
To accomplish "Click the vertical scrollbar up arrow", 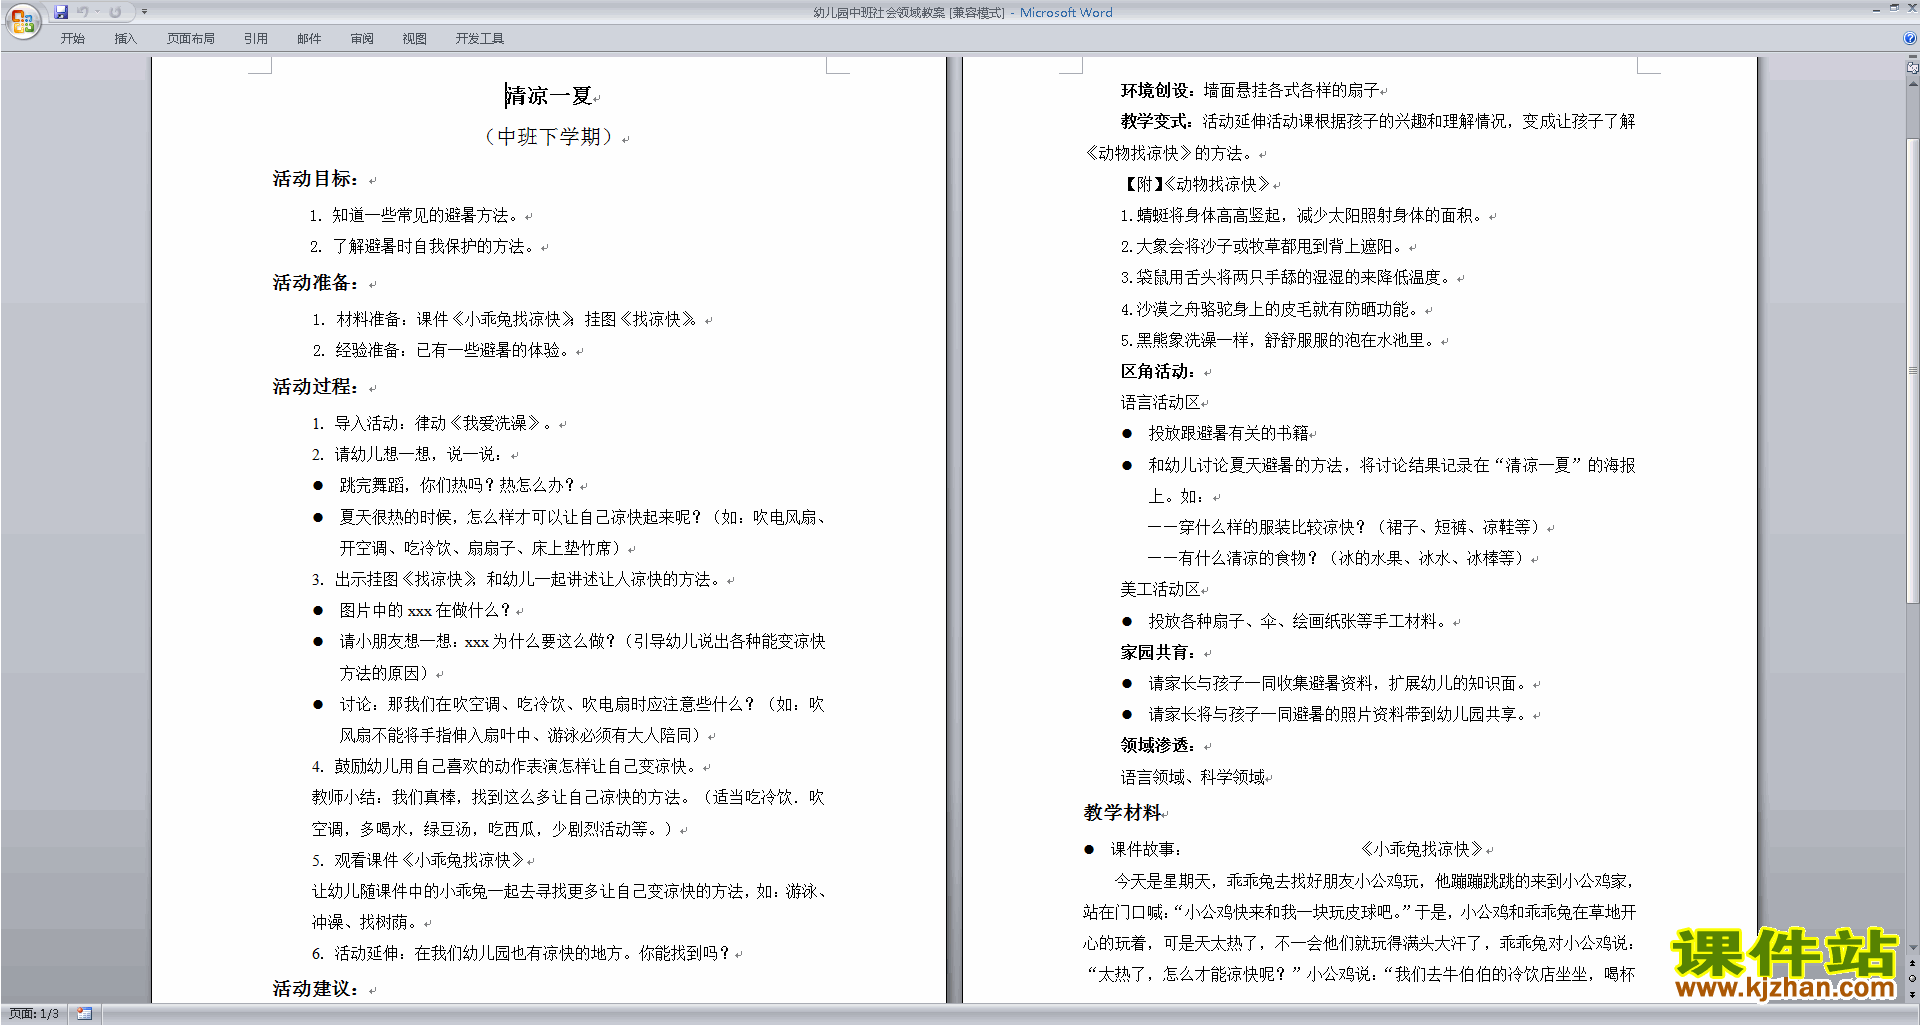I will [1912, 84].
